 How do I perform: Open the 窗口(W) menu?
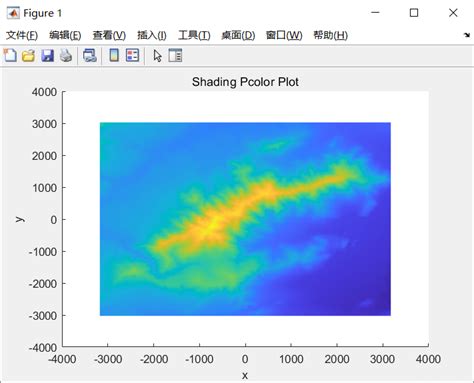pos(284,35)
